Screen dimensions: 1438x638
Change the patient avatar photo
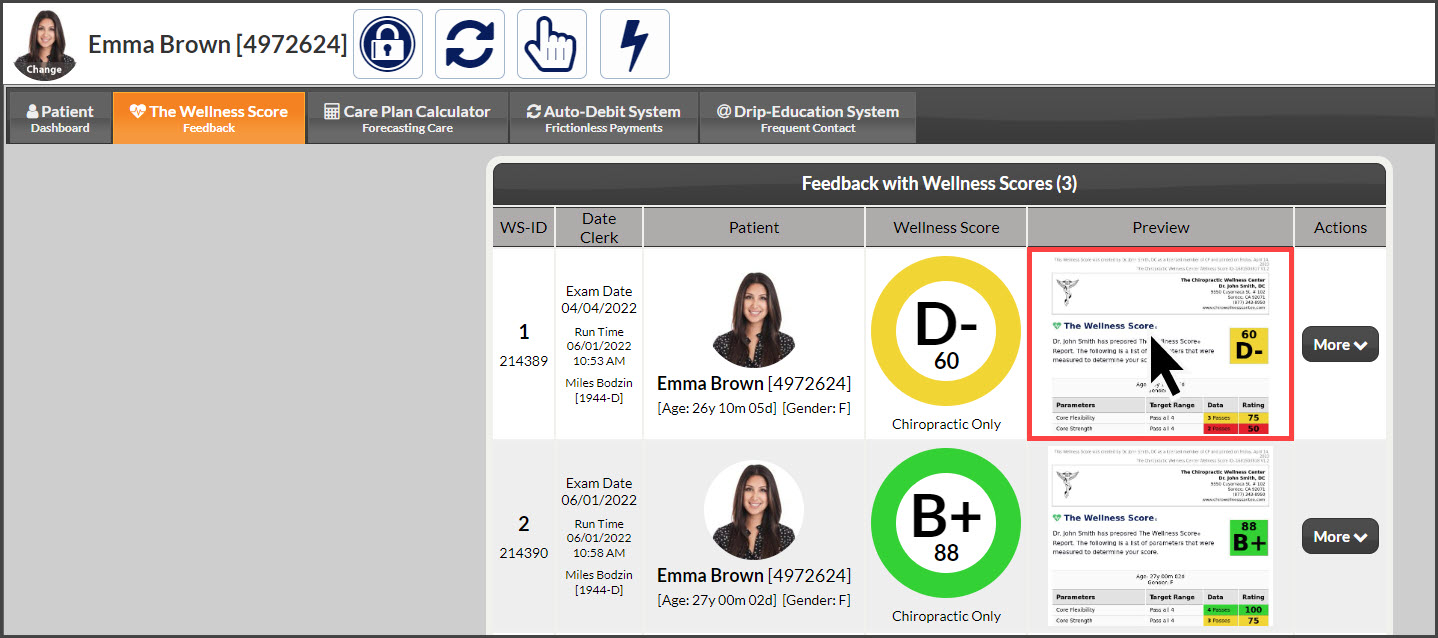tap(44, 45)
